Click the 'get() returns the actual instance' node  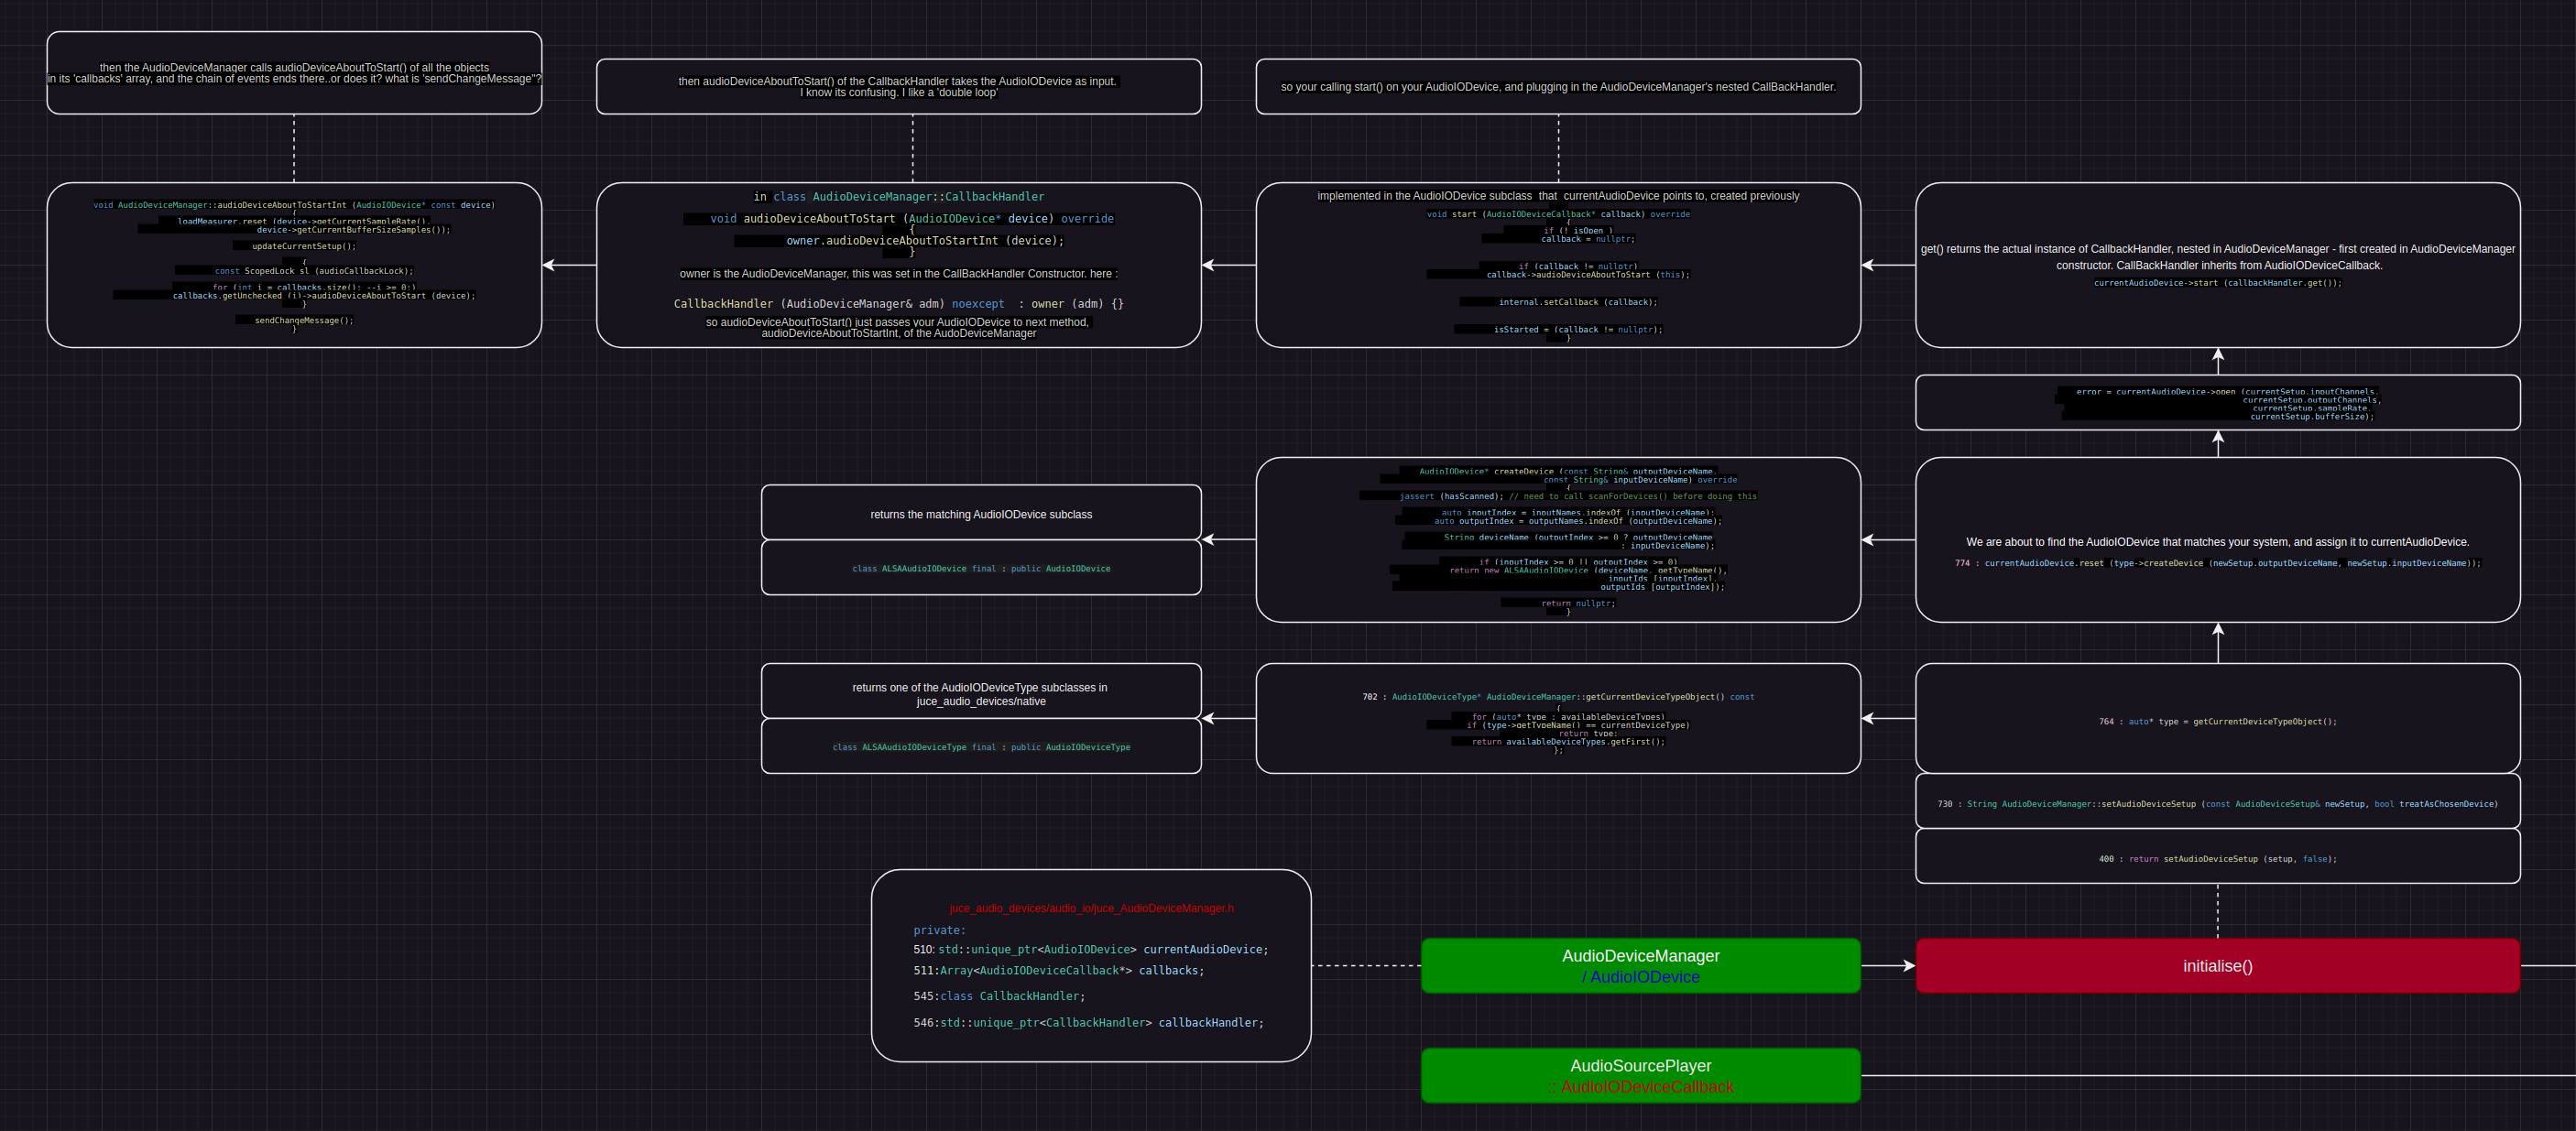pos(2217,265)
